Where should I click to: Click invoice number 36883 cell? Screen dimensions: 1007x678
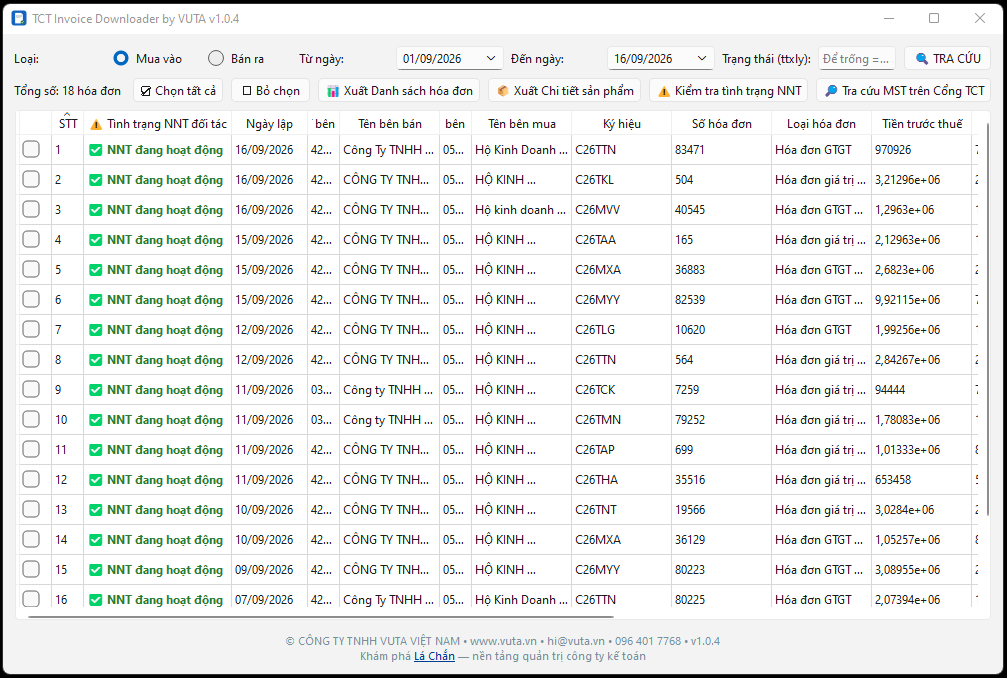(x=721, y=270)
